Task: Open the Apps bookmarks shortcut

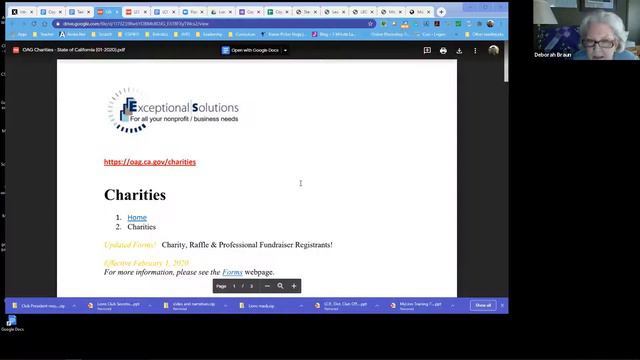Action: [x=19, y=35]
